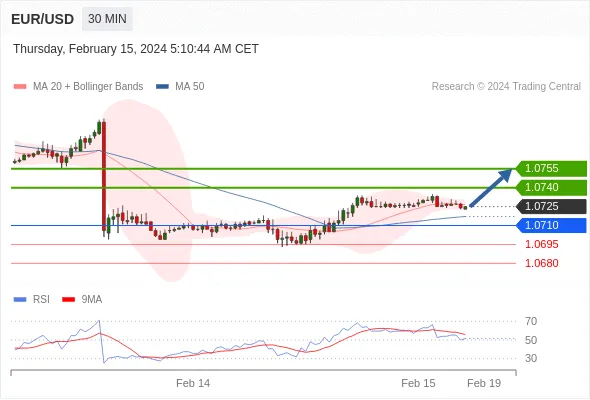Click the Feb 19 date axis label
The image size is (590, 400).
484,383
